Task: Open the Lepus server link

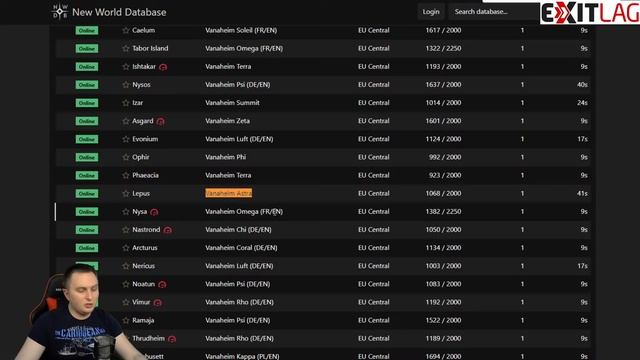Action: coord(141,193)
